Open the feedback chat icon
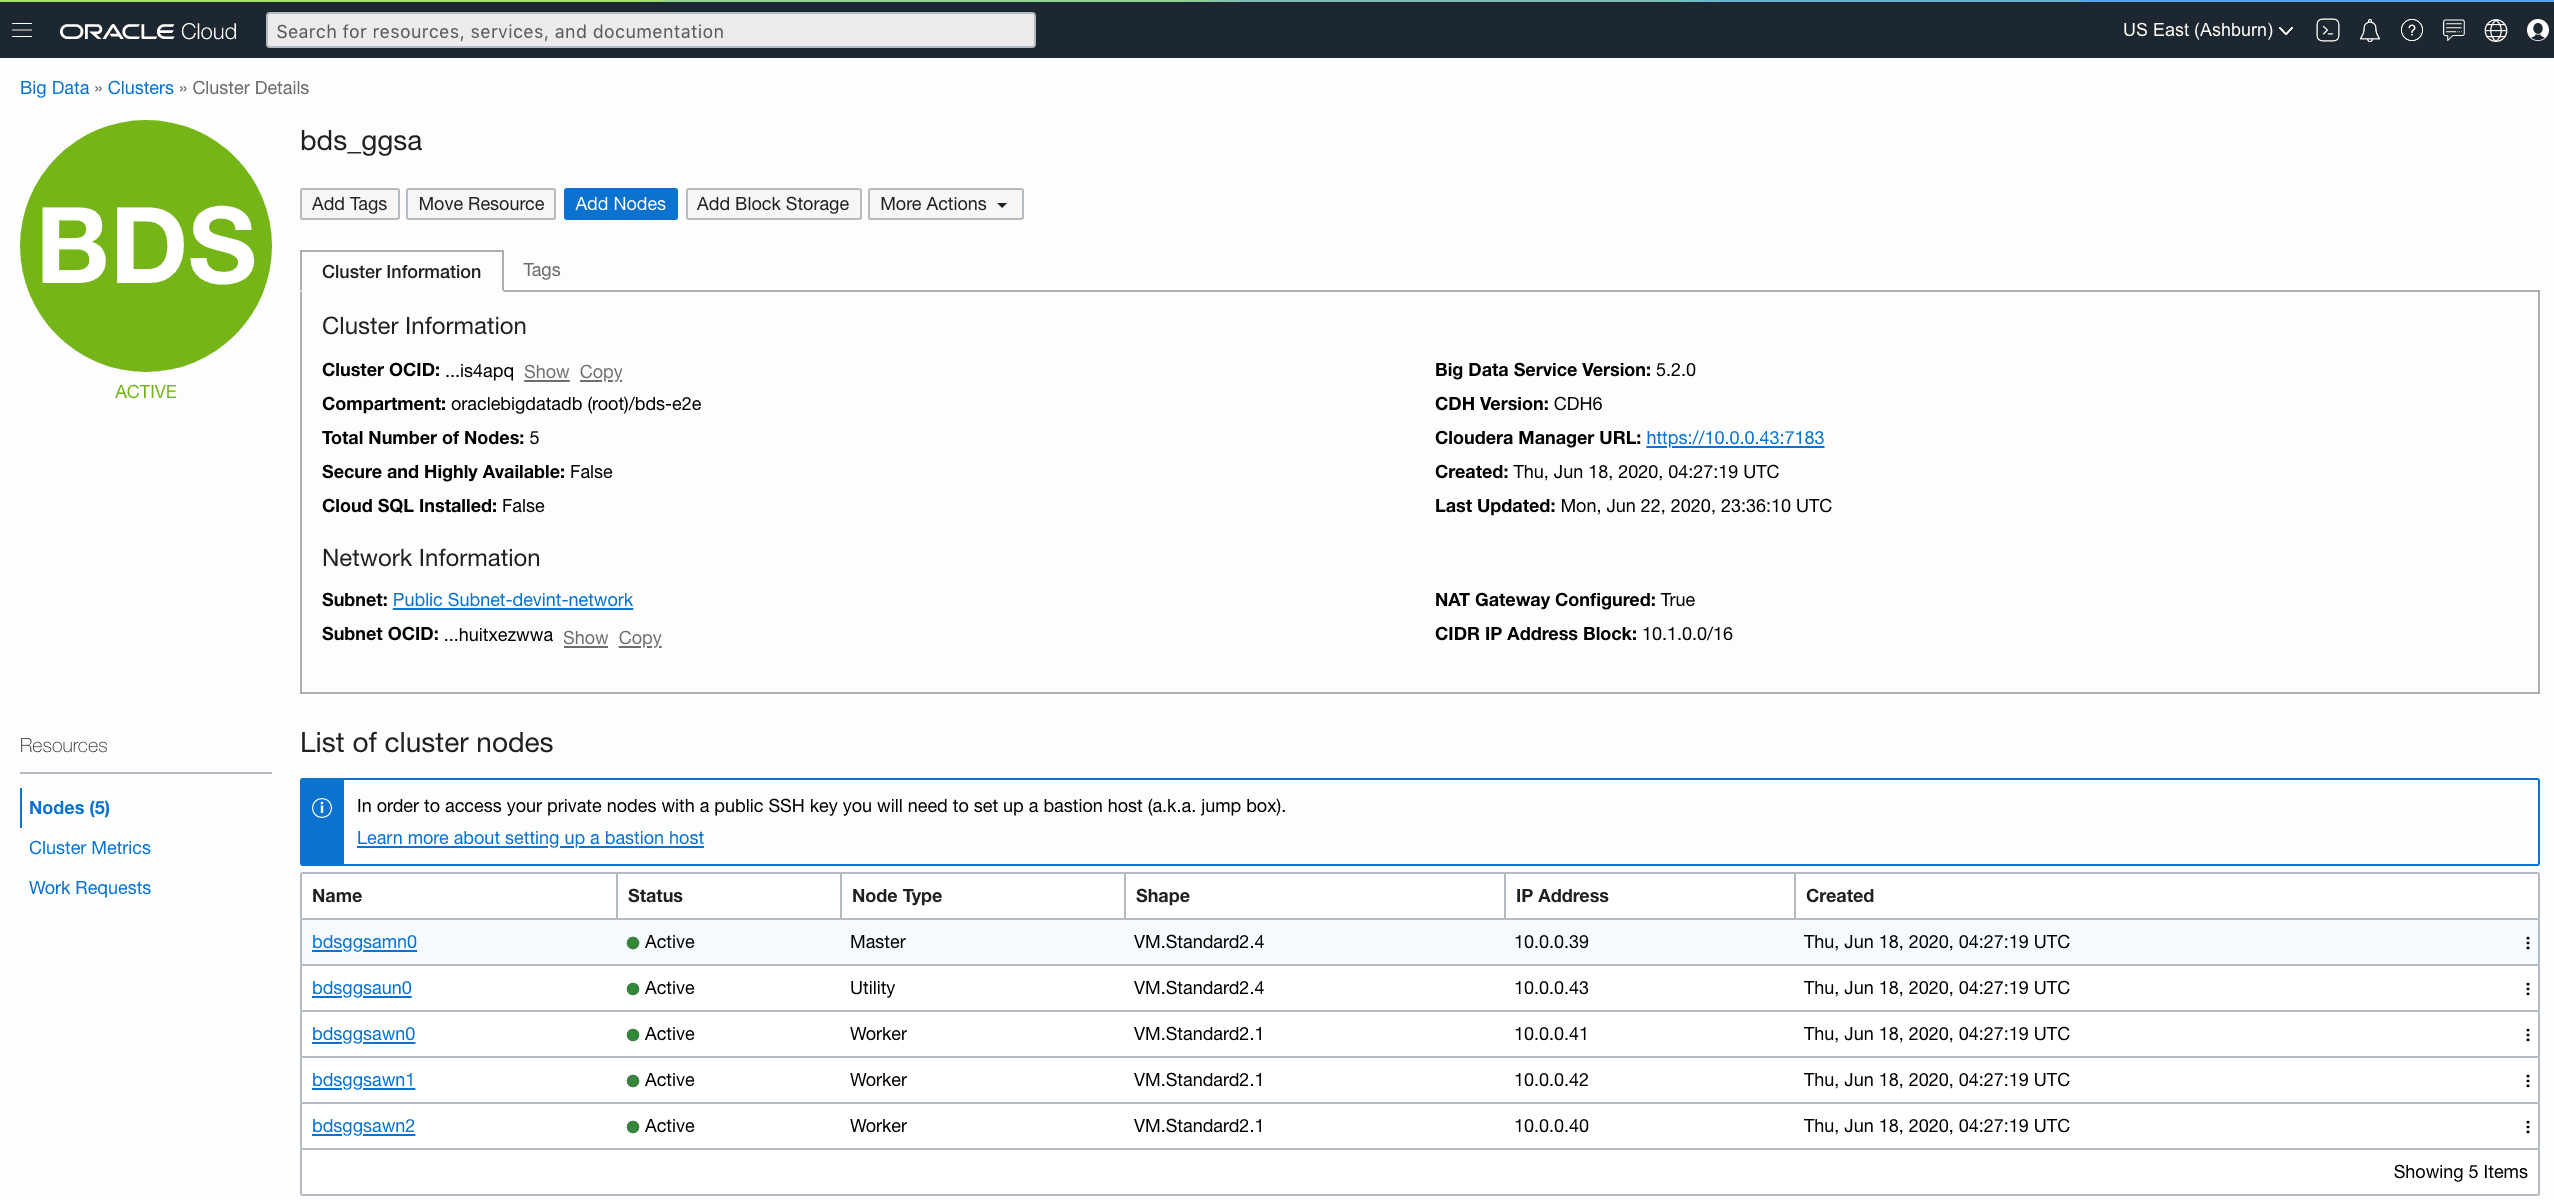This screenshot has height=1200, width=2554. coord(2453,30)
